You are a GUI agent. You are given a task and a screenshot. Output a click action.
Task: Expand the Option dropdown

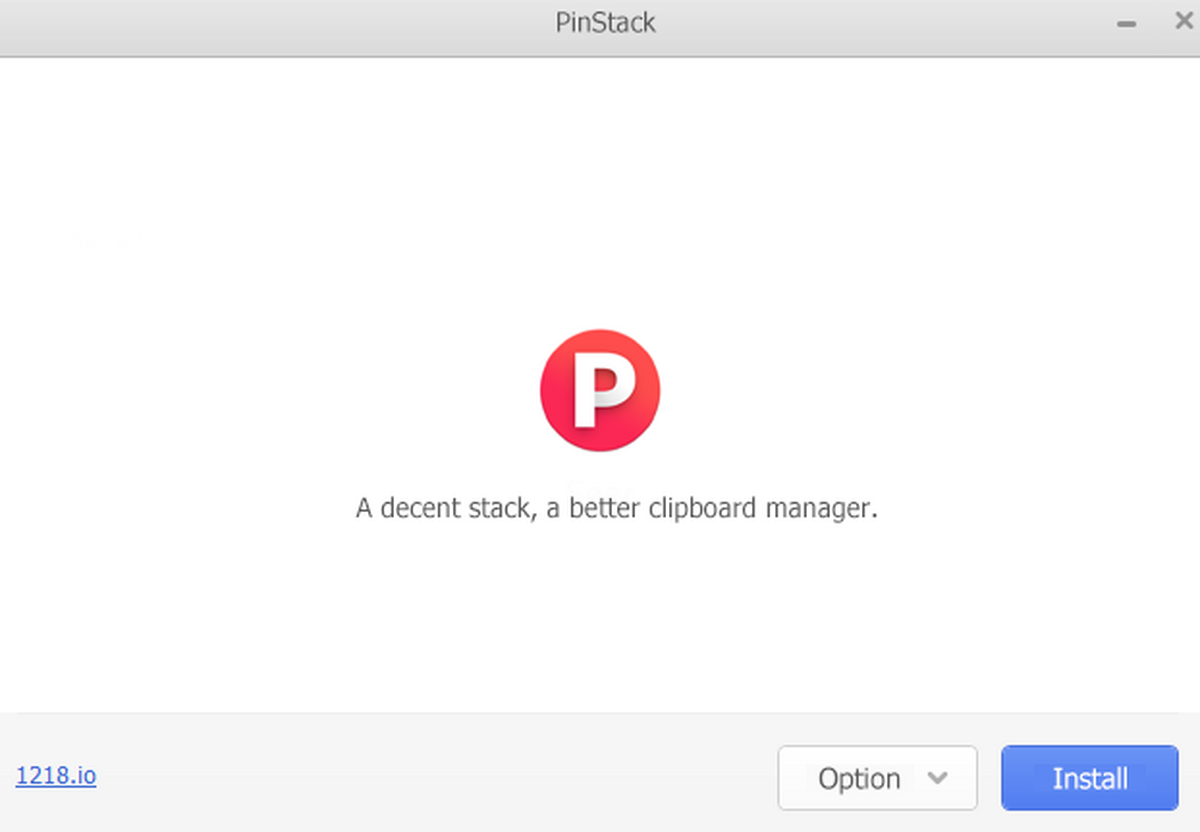pos(877,778)
